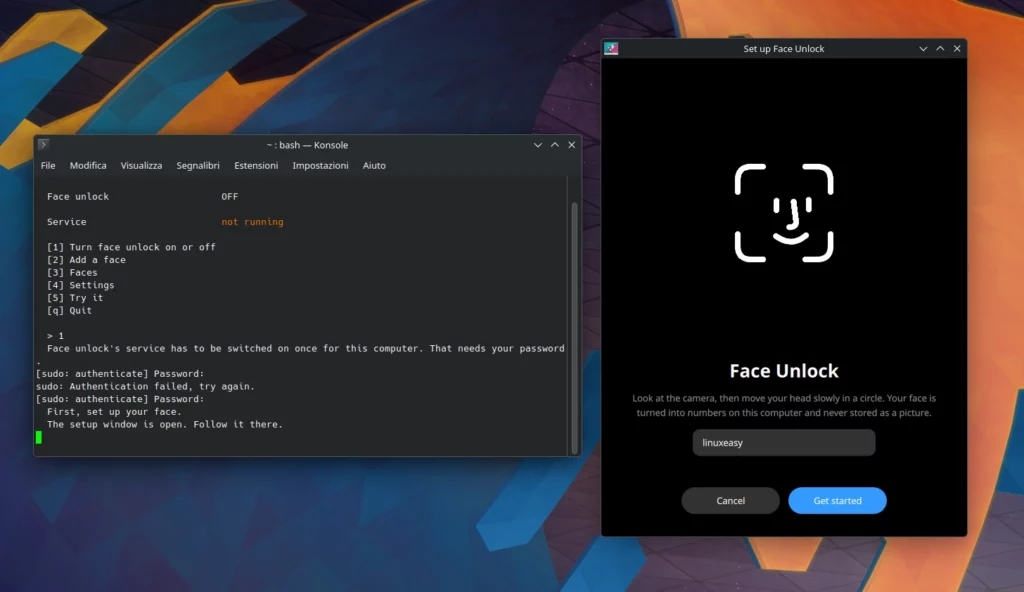Click 'sudo: Authentication failed, try again.' line
The height and width of the screenshot is (592, 1024).
click(x=145, y=386)
